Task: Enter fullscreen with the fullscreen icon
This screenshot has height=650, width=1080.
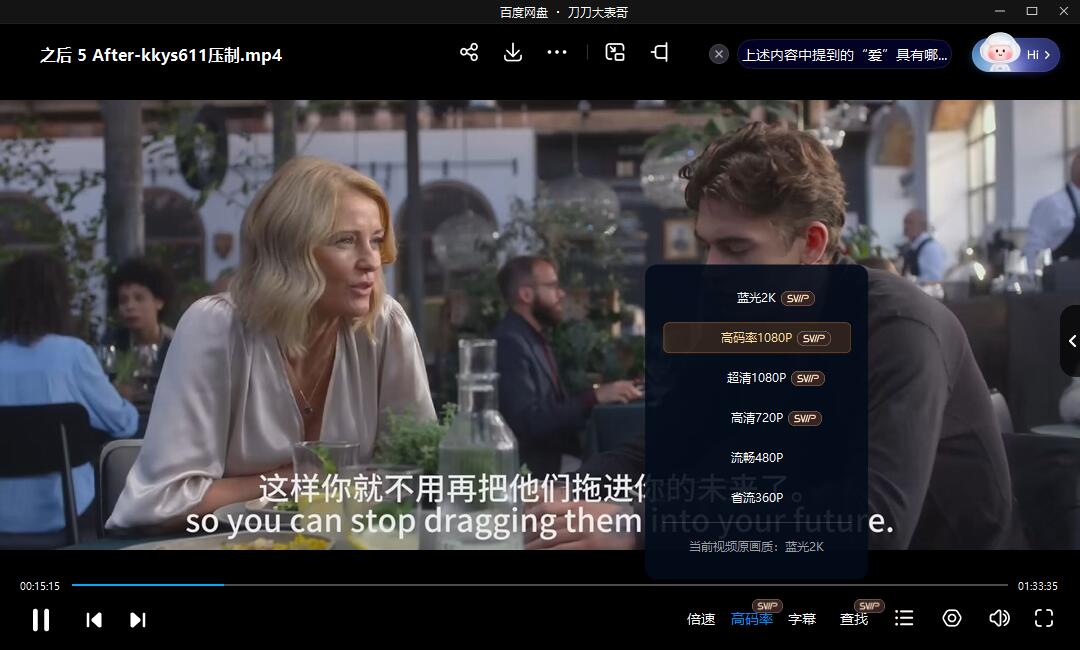Action: click(x=1044, y=618)
